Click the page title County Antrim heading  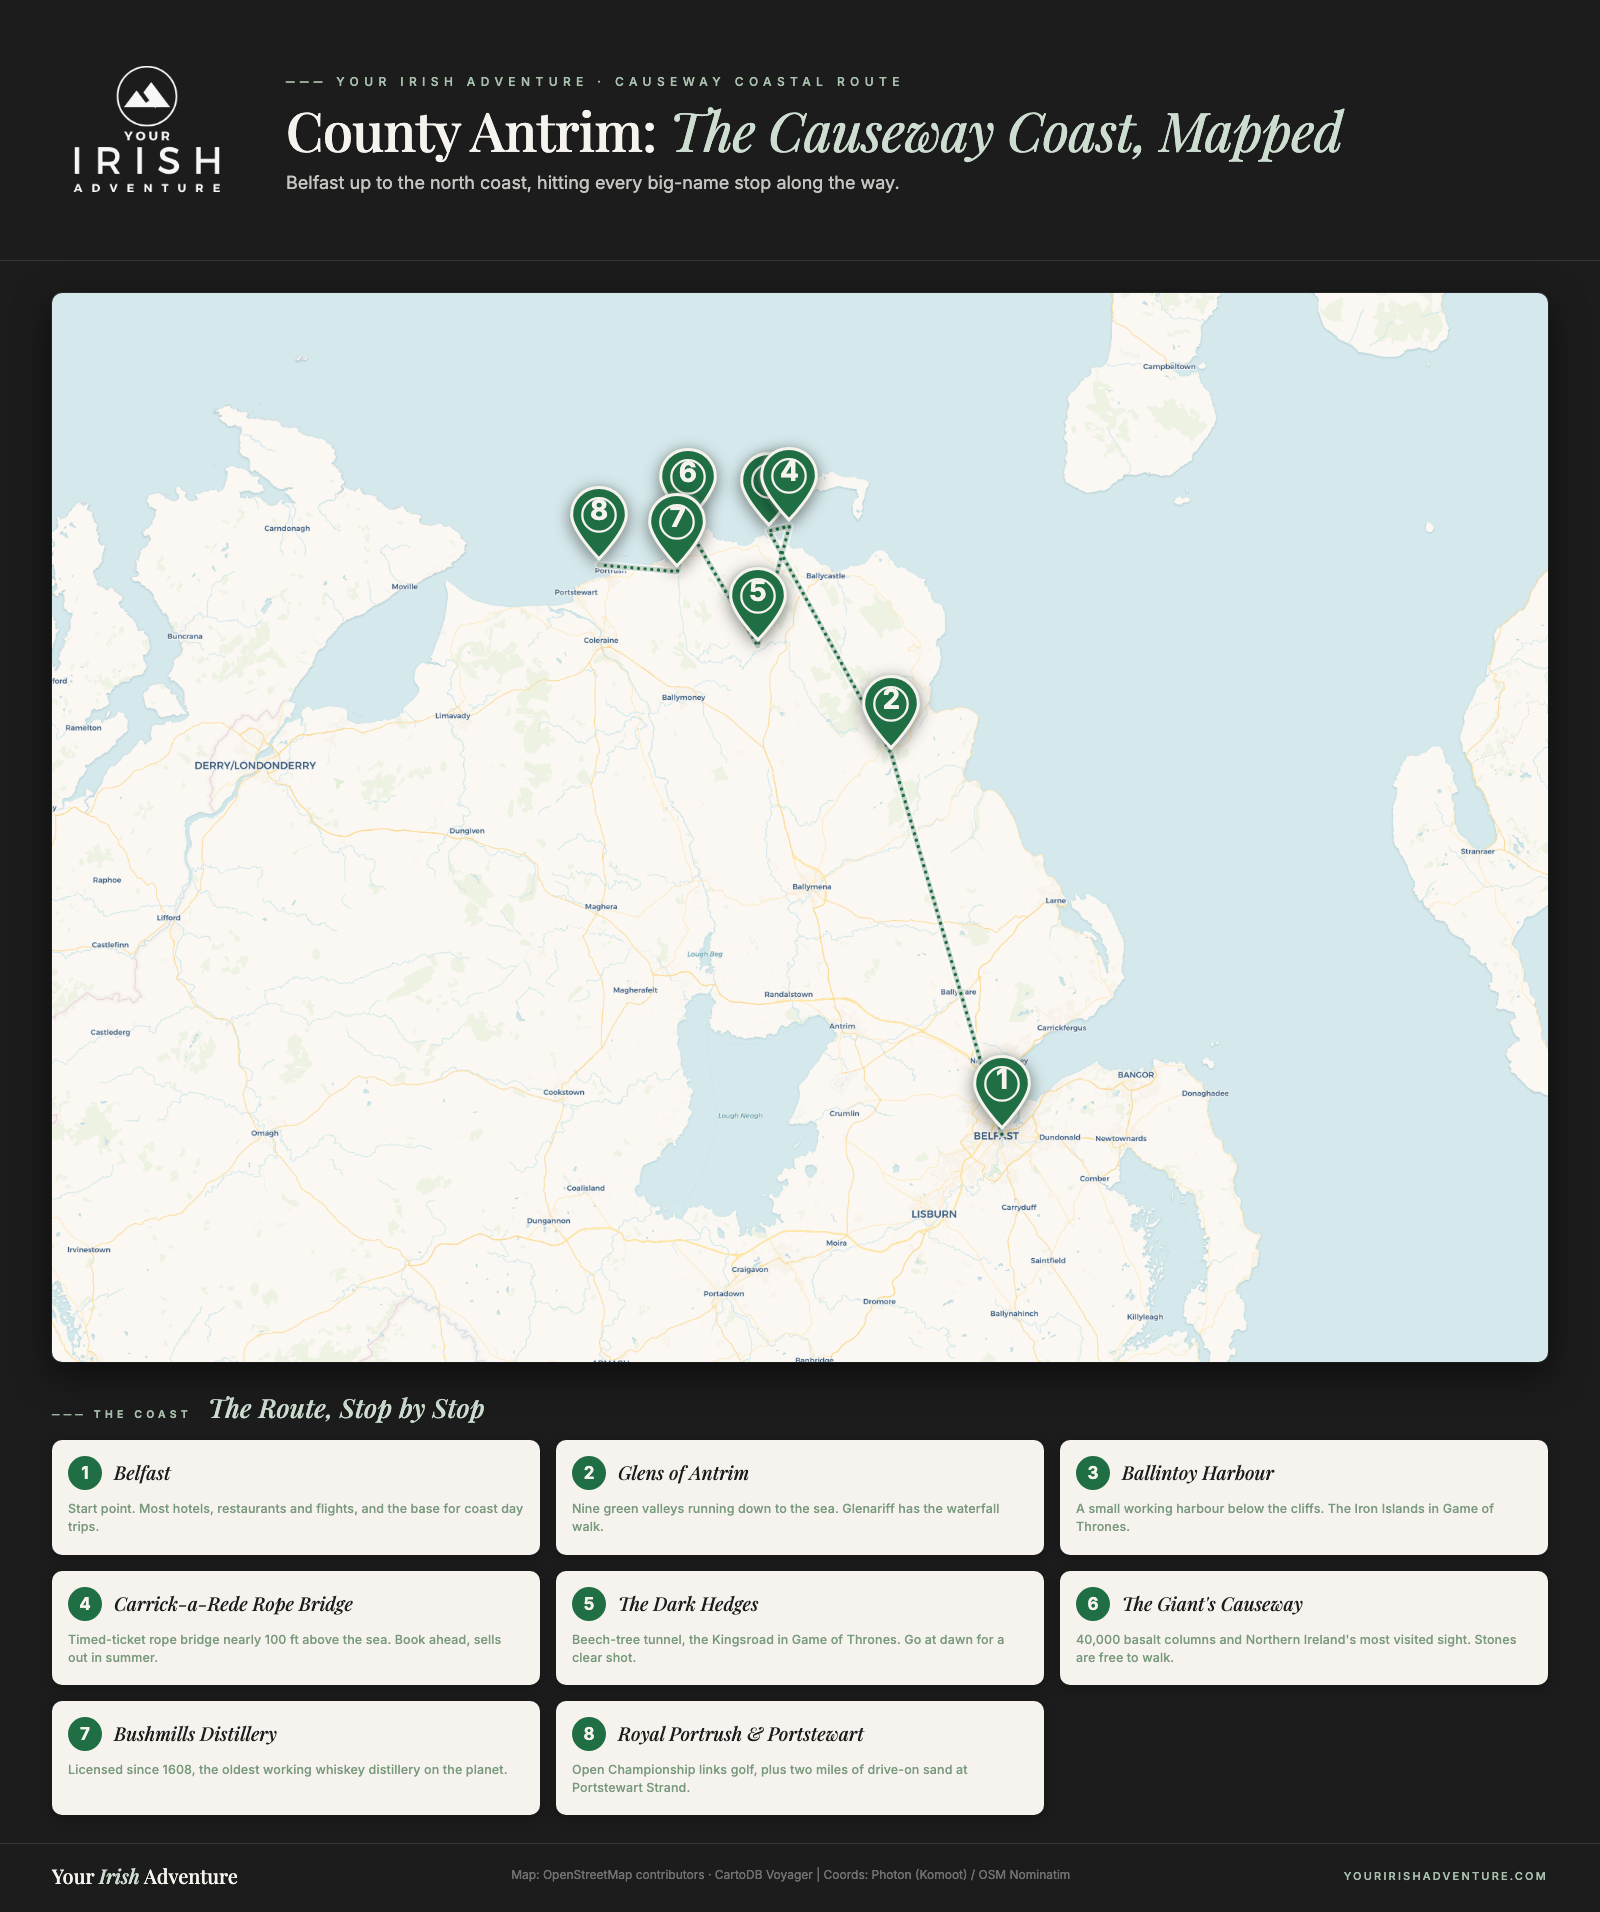(x=814, y=133)
